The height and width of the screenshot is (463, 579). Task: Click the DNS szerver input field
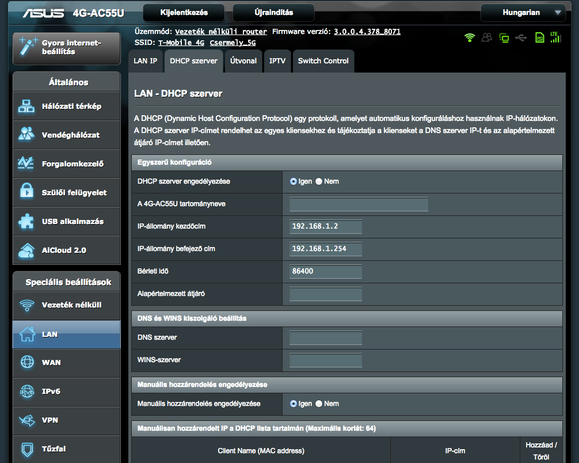(x=325, y=338)
